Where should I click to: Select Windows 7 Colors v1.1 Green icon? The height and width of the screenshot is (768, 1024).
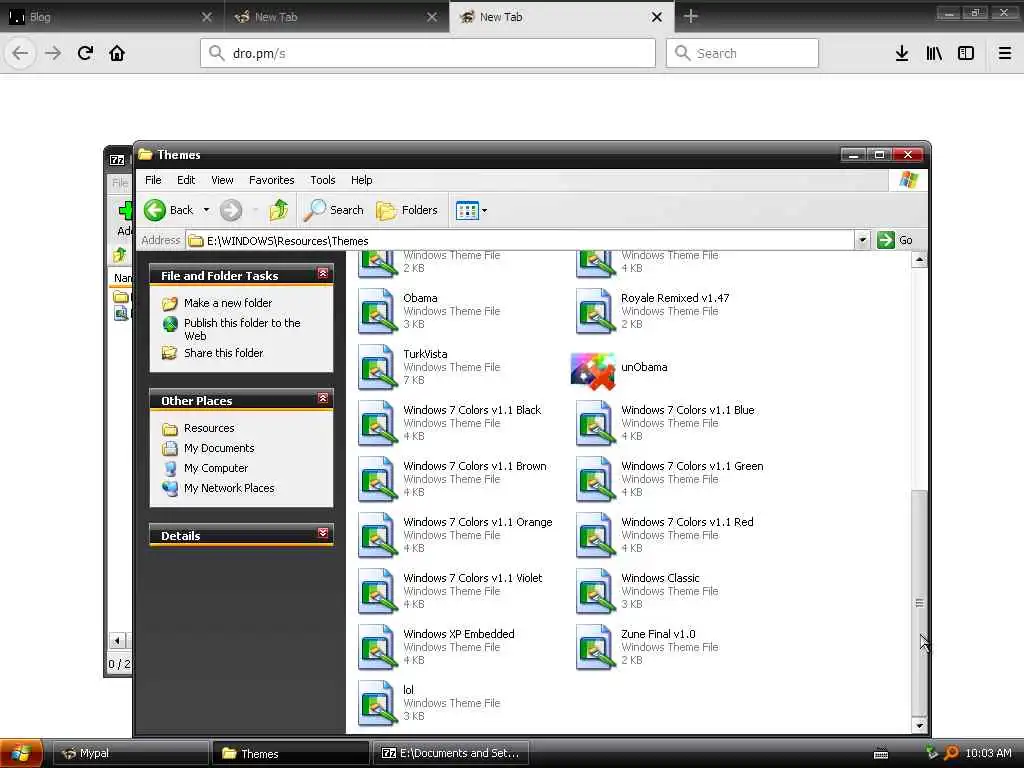[596, 479]
